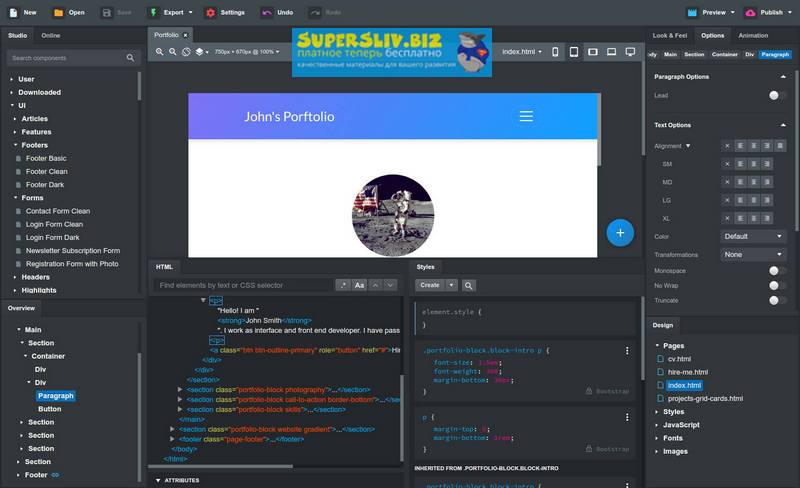Switch to the Online components tab
This screenshot has height=488, width=800.
coord(51,36)
